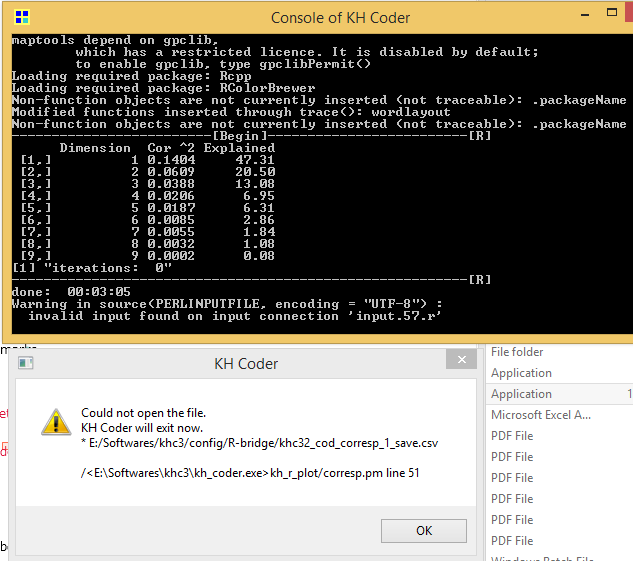The image size is (633, 561).
Task: Click 'Modified functions inserted through trace()' line
Action: pyautogui.click(x=231, y=112)
